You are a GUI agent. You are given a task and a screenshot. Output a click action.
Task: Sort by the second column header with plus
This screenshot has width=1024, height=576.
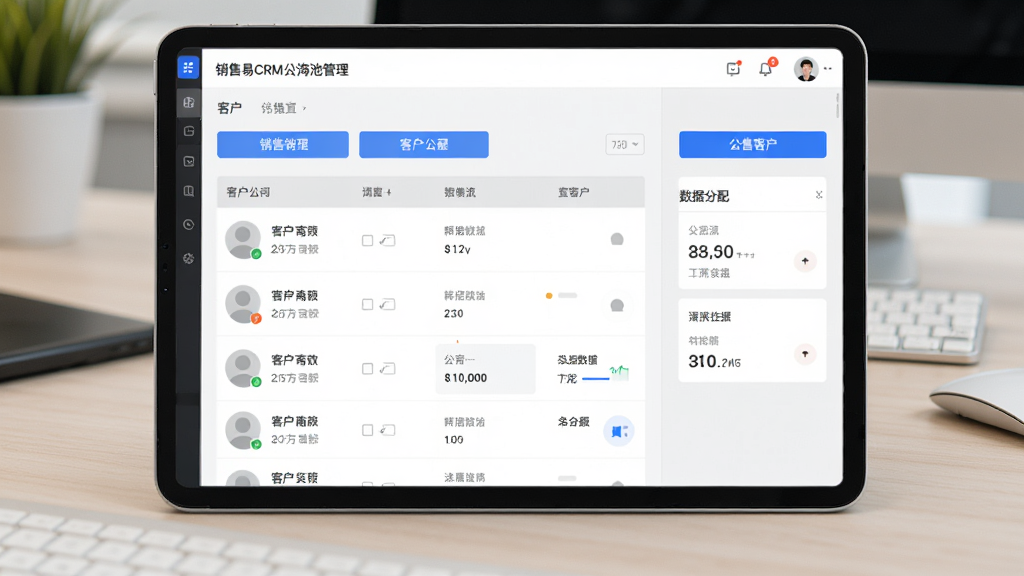point(377,192)
